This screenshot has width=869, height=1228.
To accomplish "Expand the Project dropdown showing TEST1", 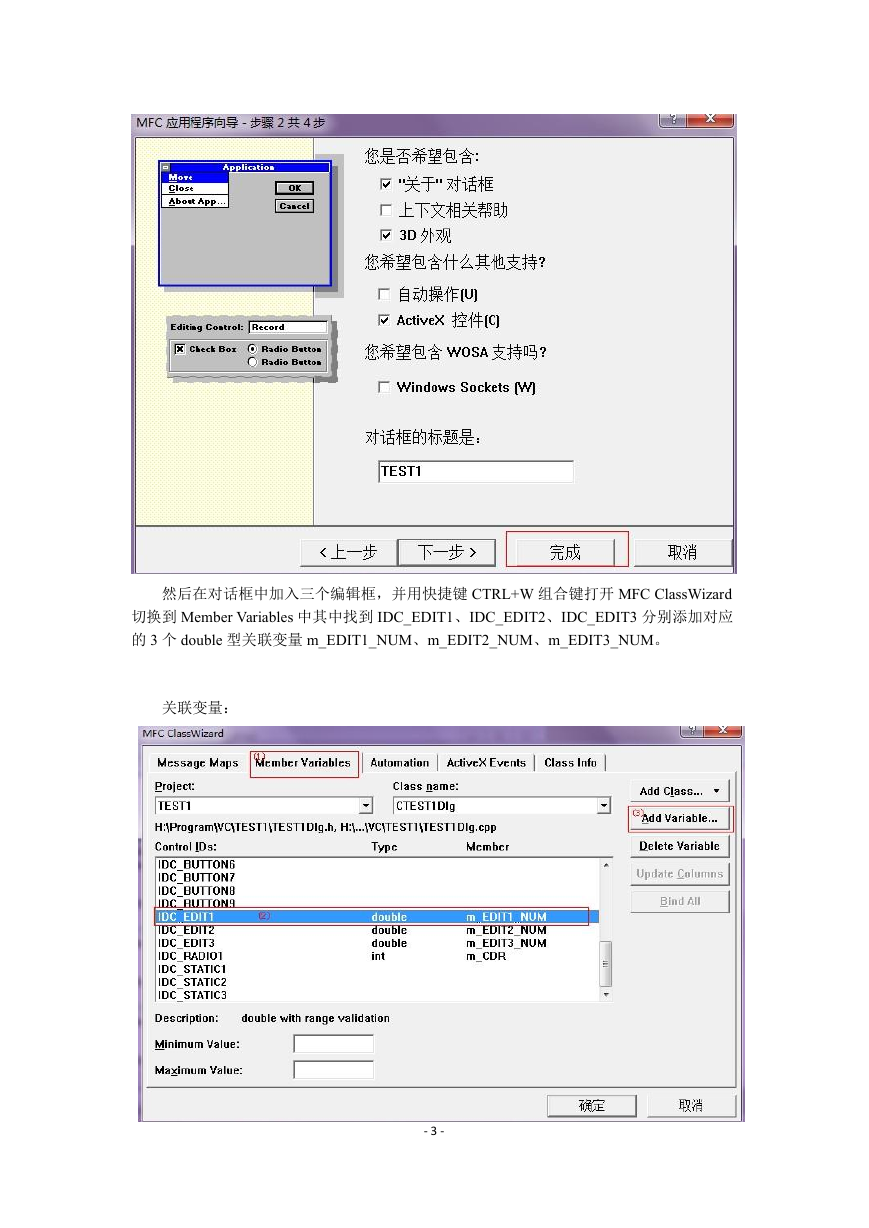I will (366, 806).
